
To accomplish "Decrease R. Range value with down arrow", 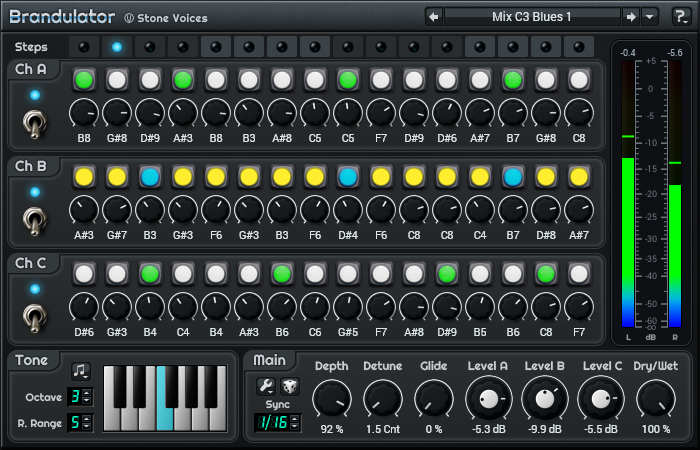I will pos(87,426).
